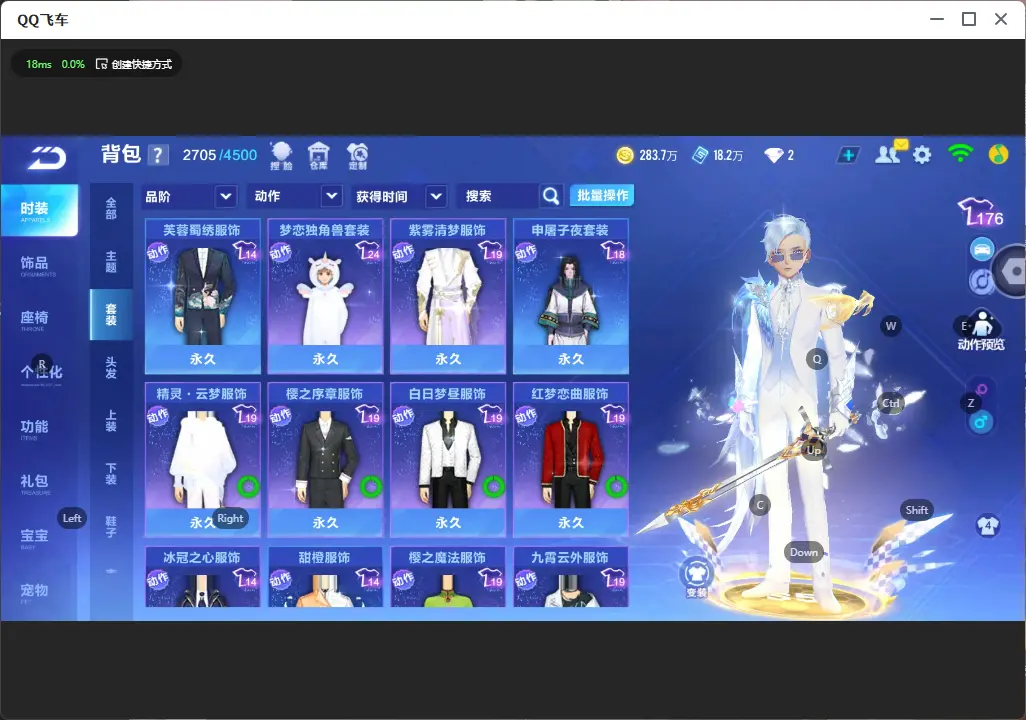Select the 甜橙服饰 outfit card
The height and width of the screenshot is (720, 1026).
pos(325,577)
